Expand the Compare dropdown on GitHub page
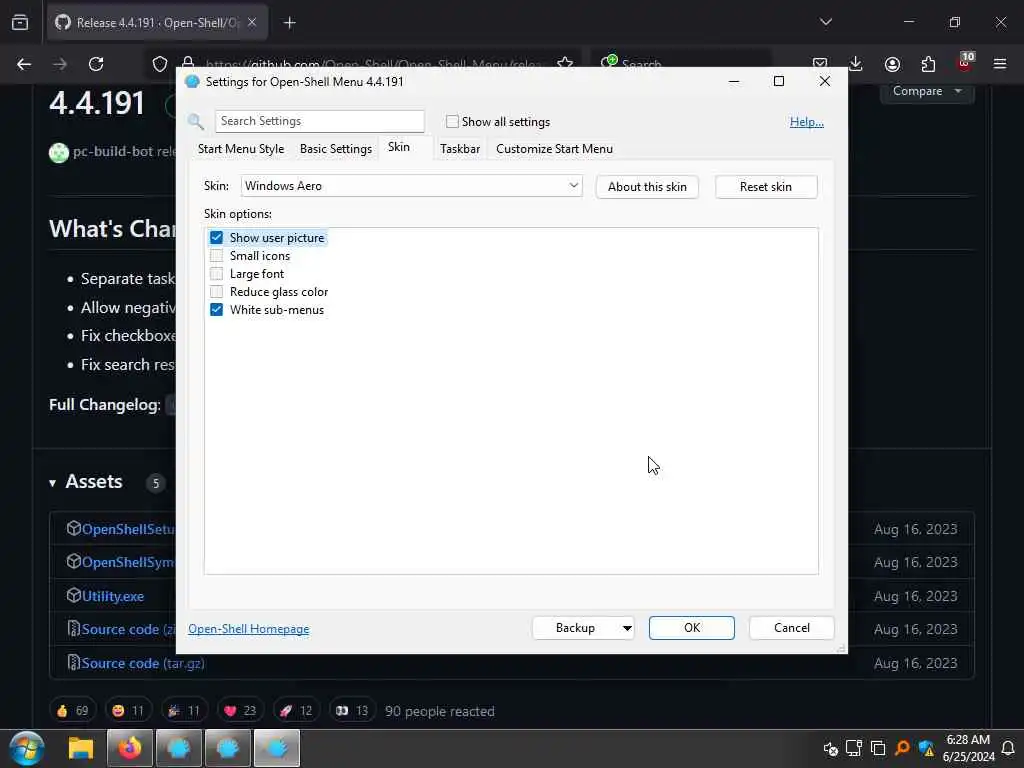 (927, 91)
